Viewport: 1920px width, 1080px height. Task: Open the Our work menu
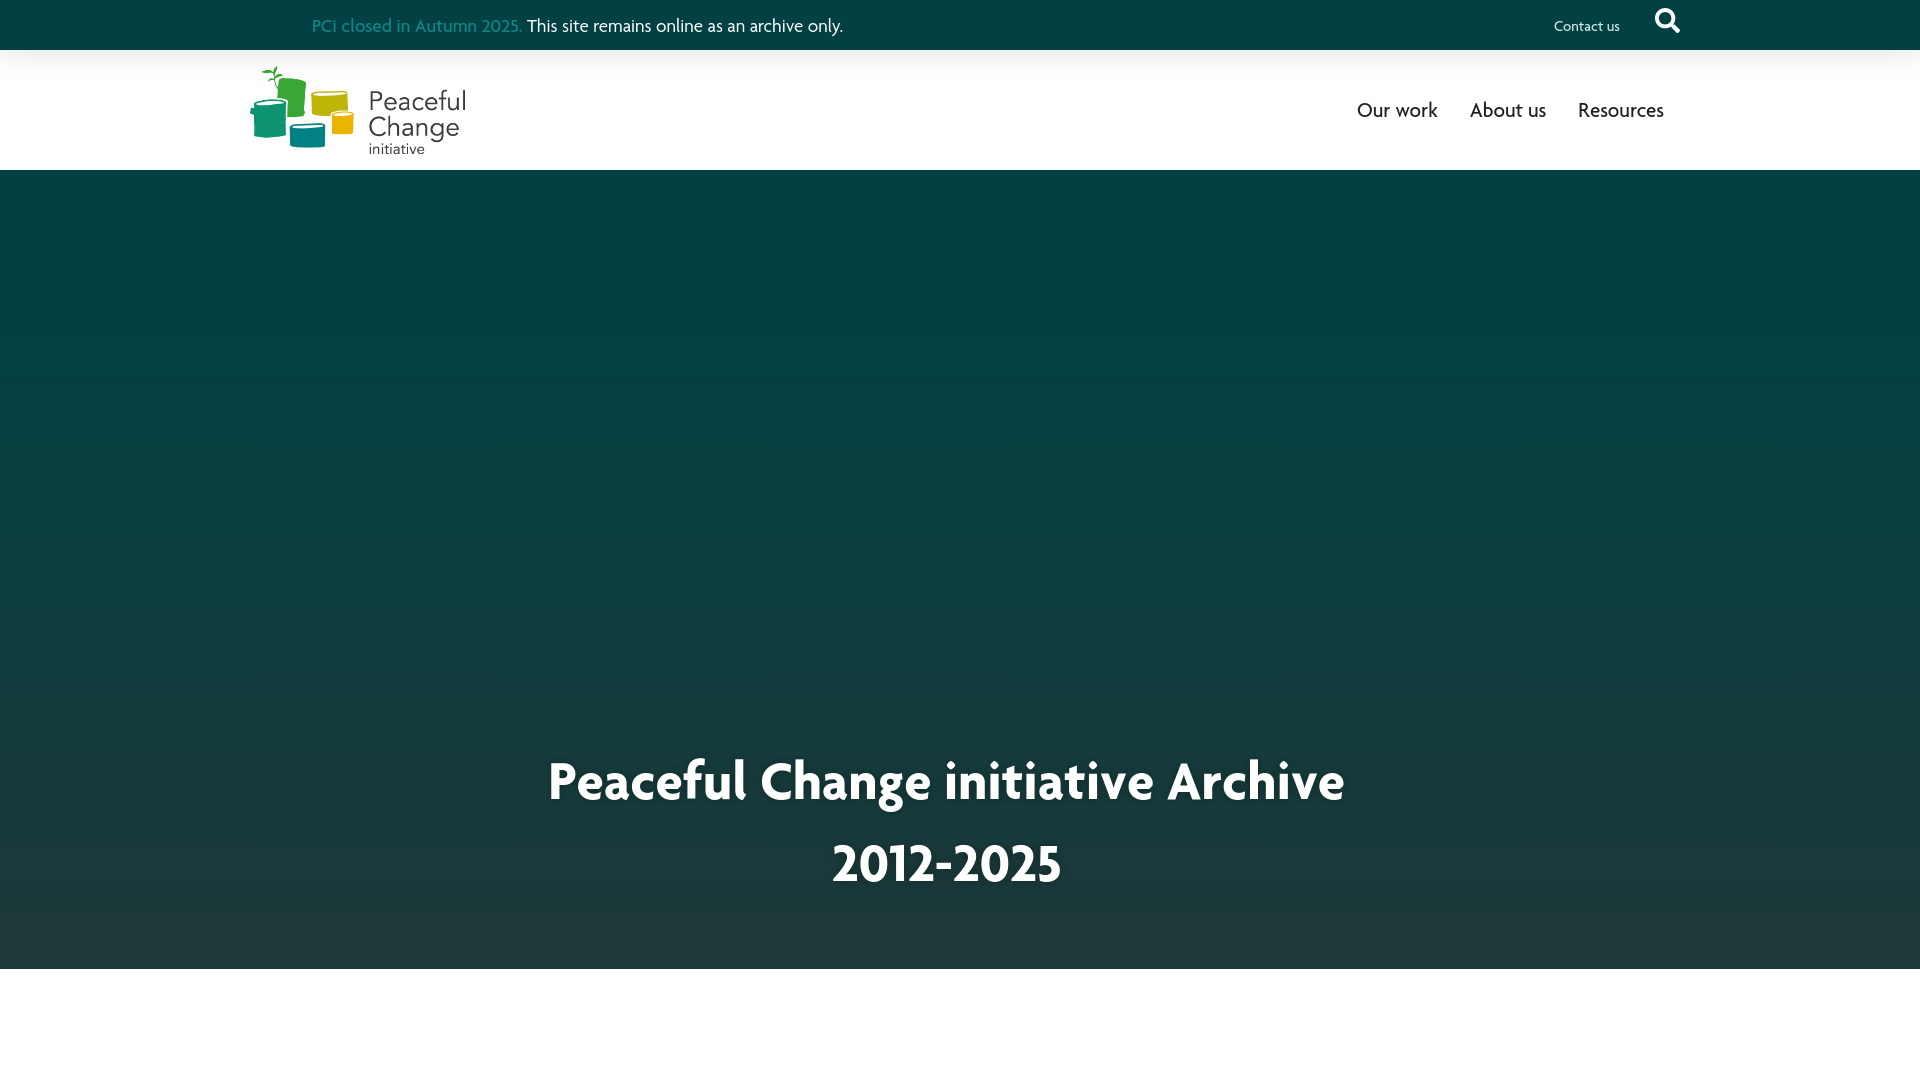coord(1397,110)
